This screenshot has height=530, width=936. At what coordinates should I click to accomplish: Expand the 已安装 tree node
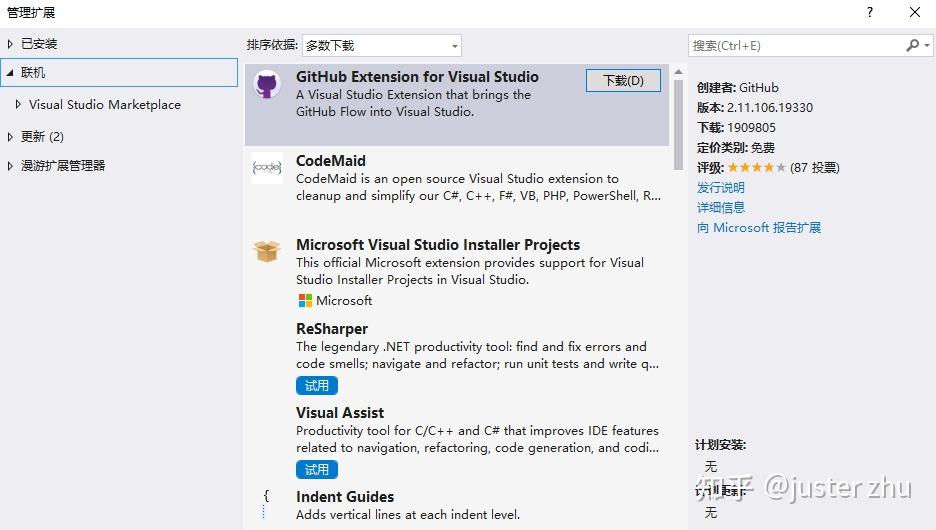click(10, 44)
